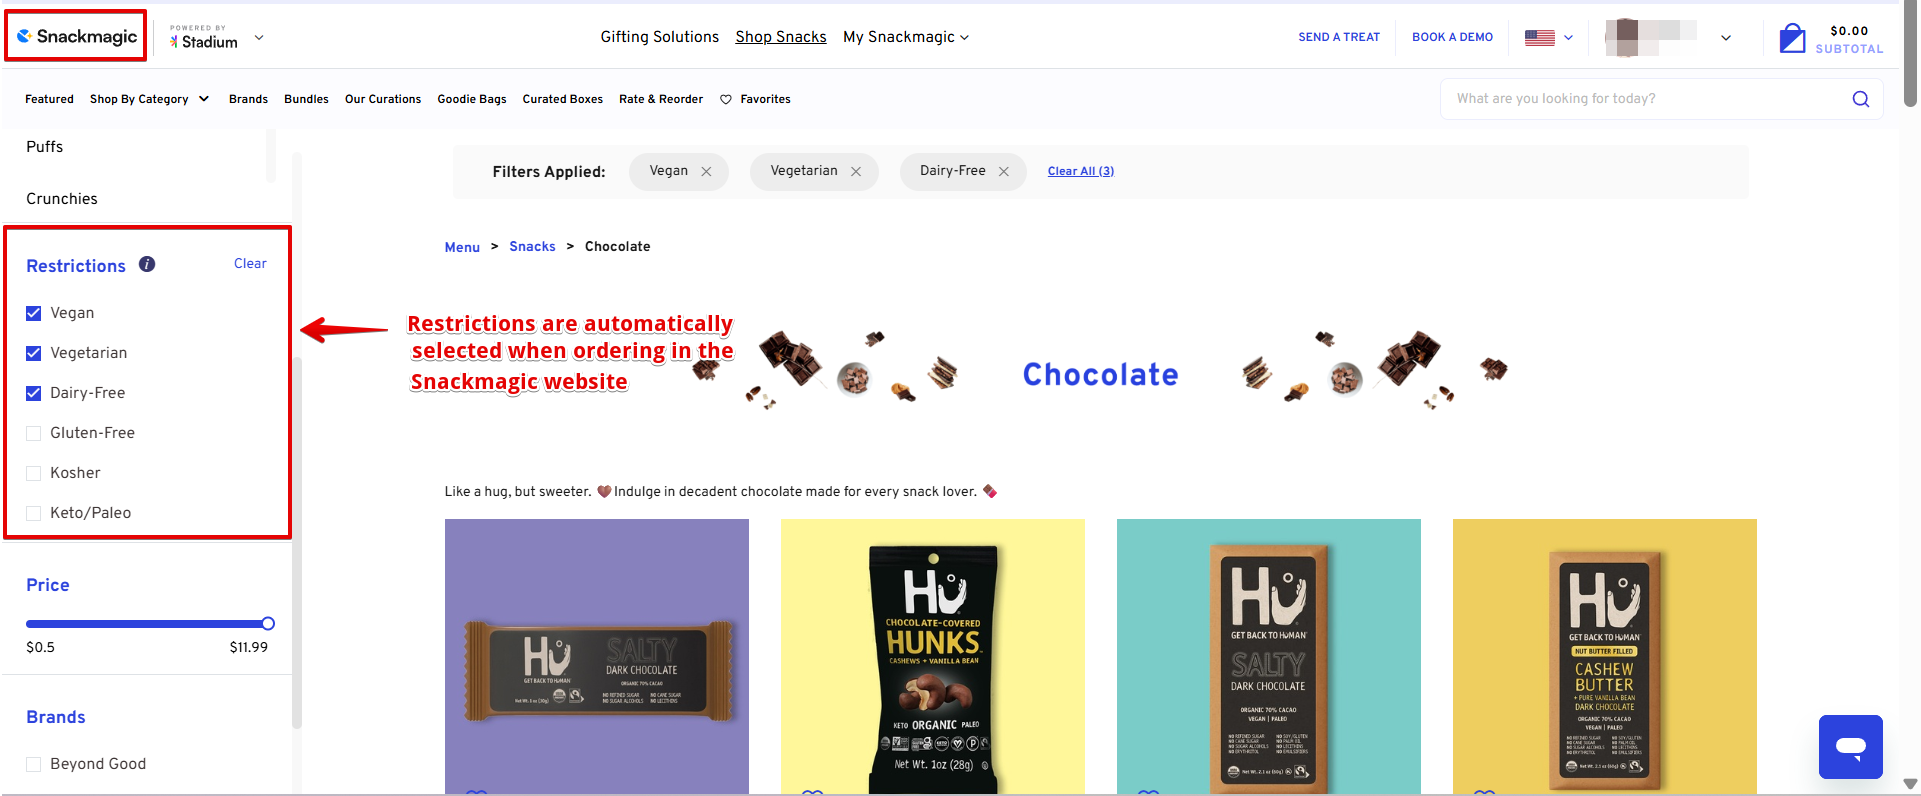The image size is (1921, 796).
Task: Click the Restrictions info icon
Action: coord(147,264)
